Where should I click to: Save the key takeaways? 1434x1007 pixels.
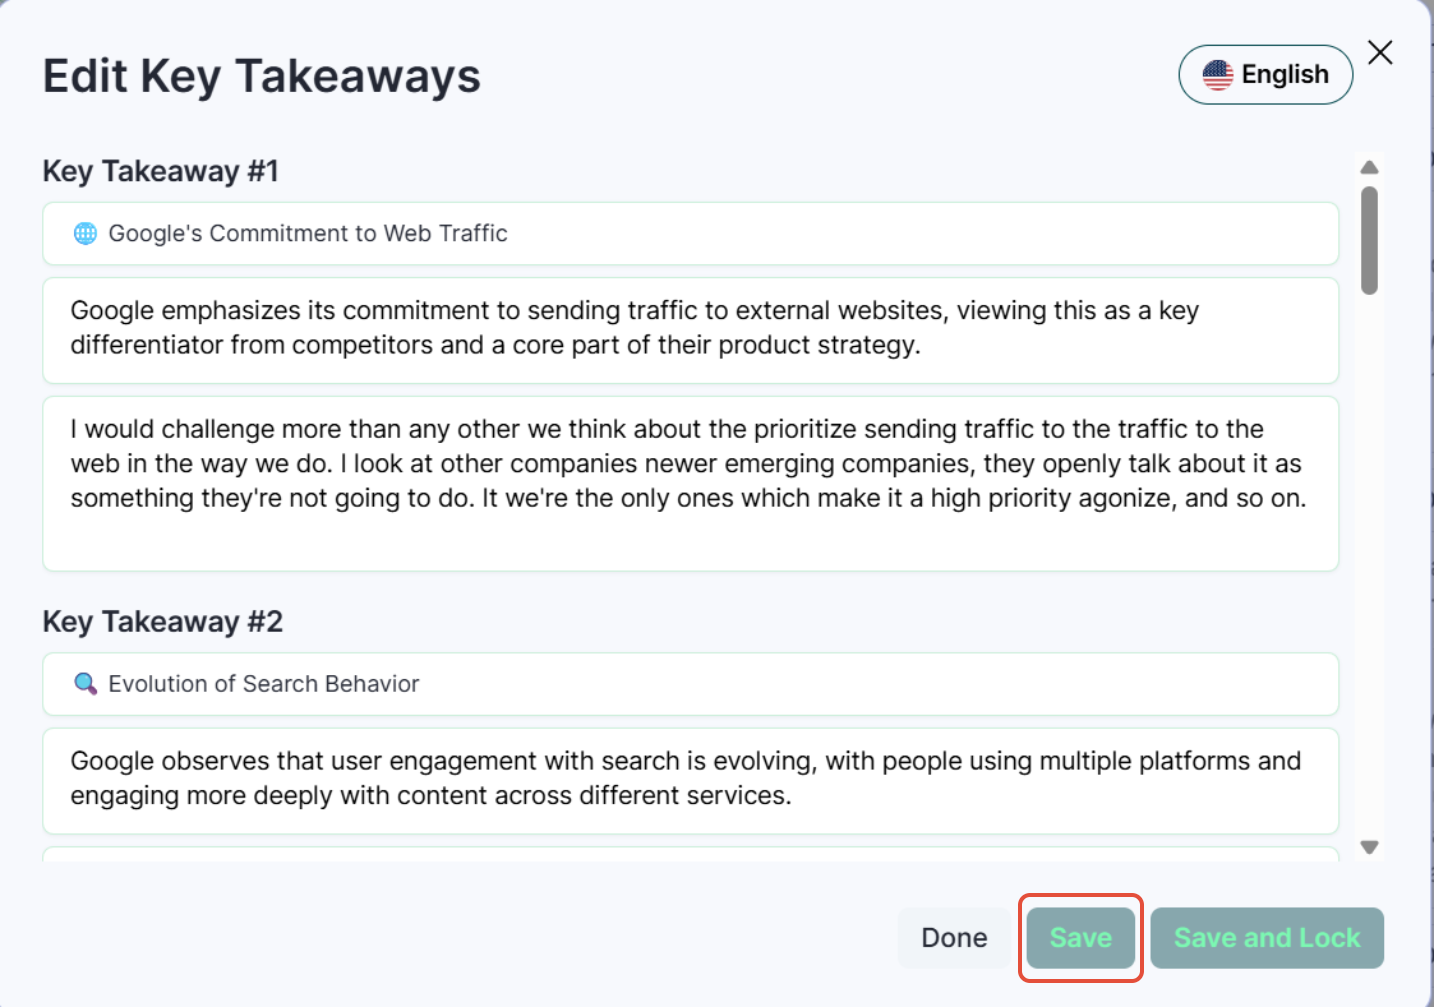coord(1080,938)
